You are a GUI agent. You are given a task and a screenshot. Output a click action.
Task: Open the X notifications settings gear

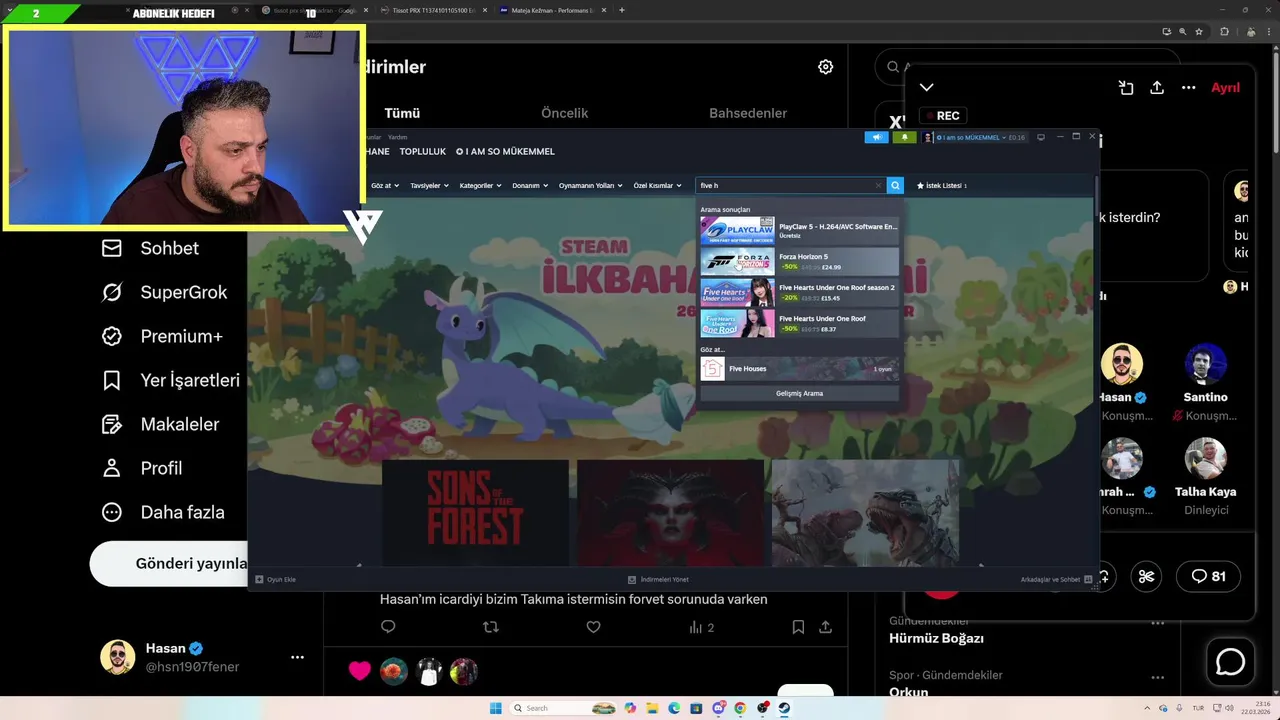tap(825, 67)
